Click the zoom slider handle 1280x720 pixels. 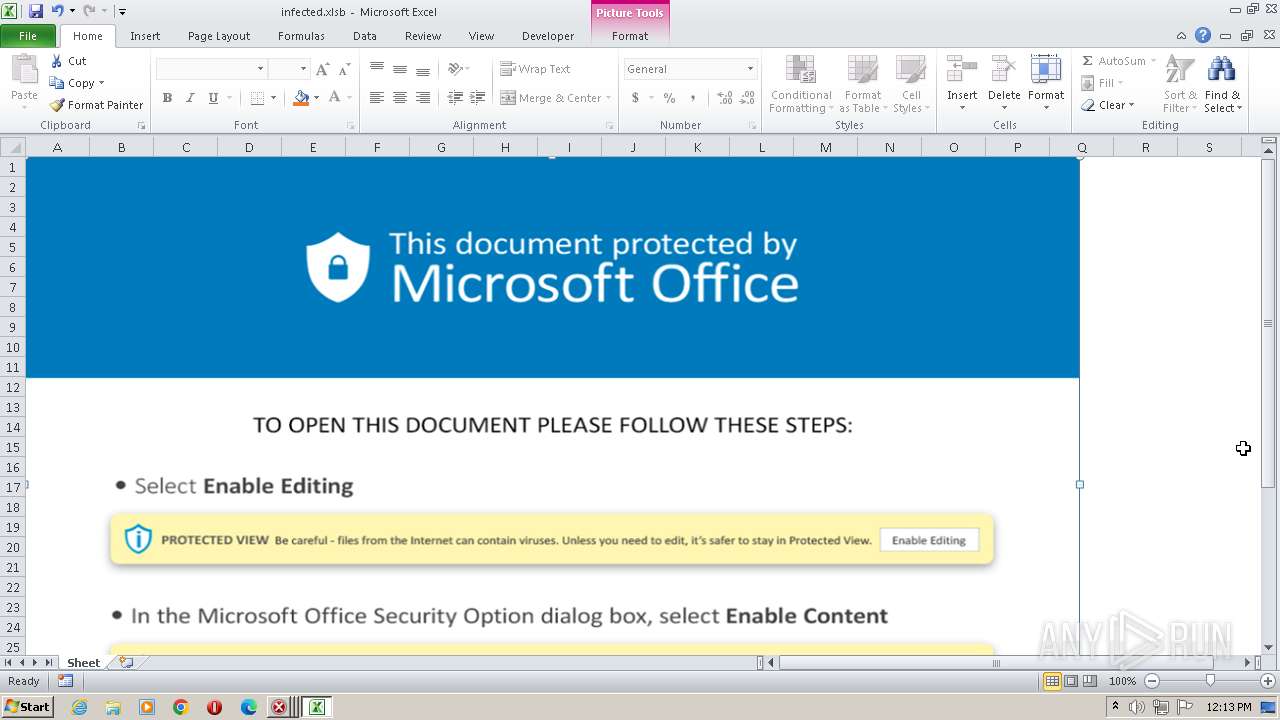[1210, 681]
